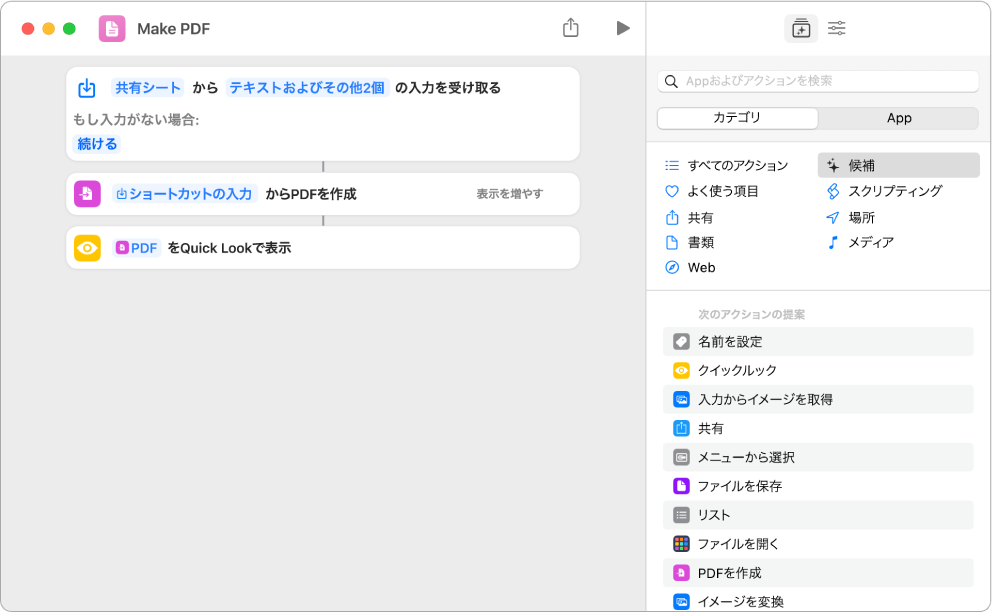
Task: Click the document icon for 書類
Action: pos(672,242)
